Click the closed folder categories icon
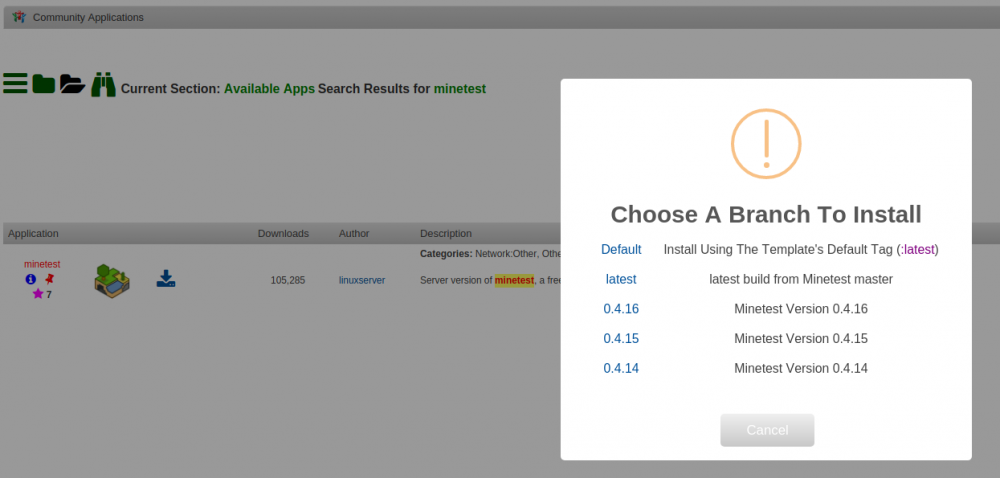 click(43, 83)
